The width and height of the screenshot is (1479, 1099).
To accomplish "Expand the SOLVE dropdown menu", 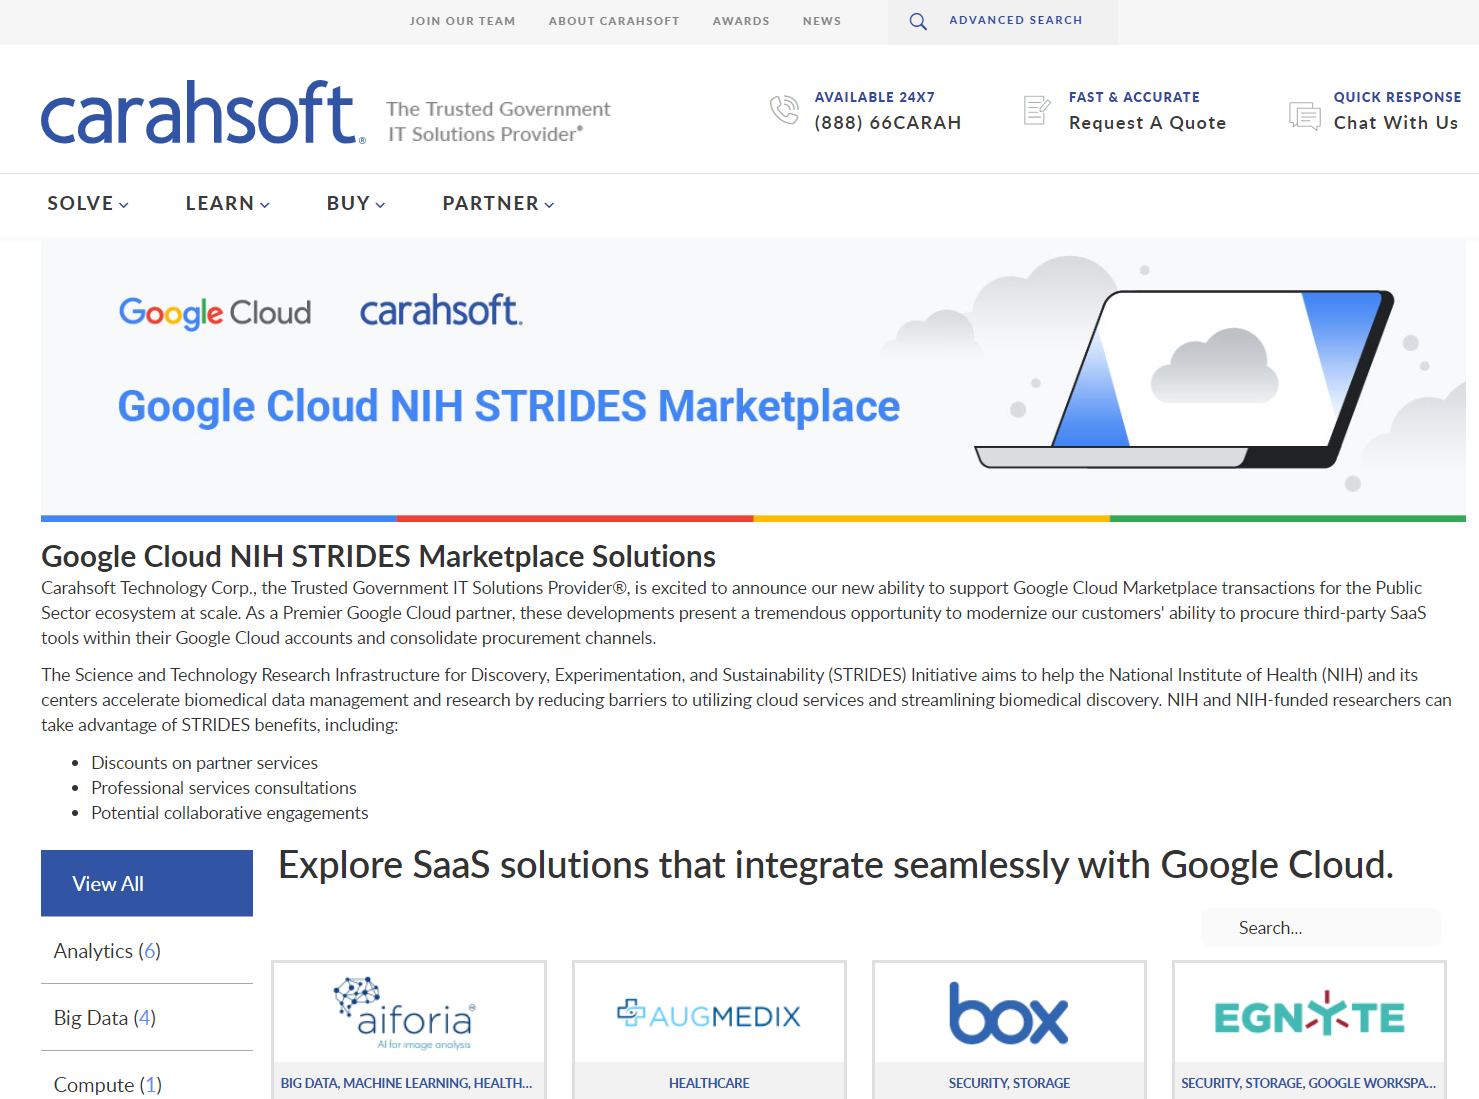I will coord(88,204).
